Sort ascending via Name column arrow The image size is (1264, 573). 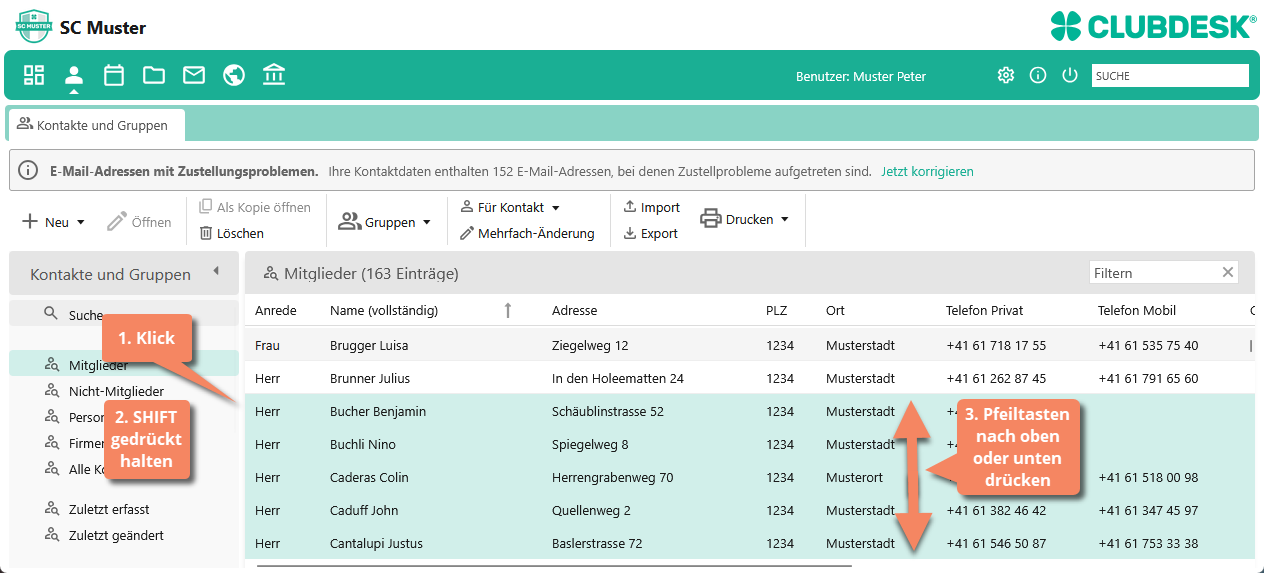point(508,310)
